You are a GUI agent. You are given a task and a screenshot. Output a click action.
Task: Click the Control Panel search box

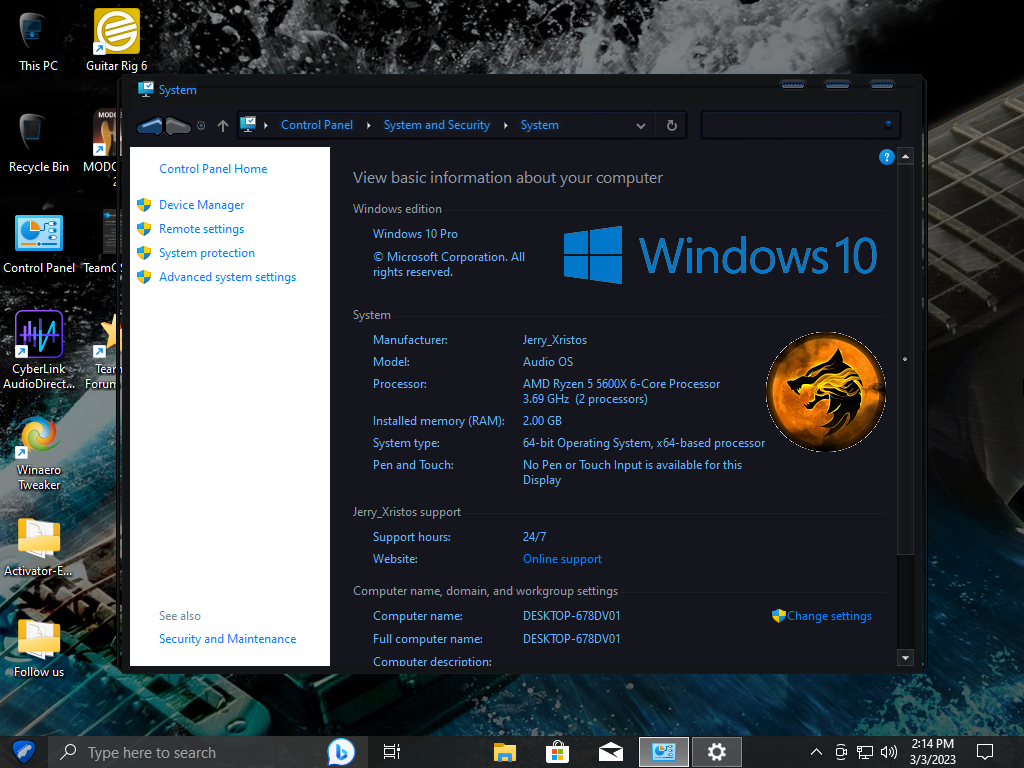(800, 125)
